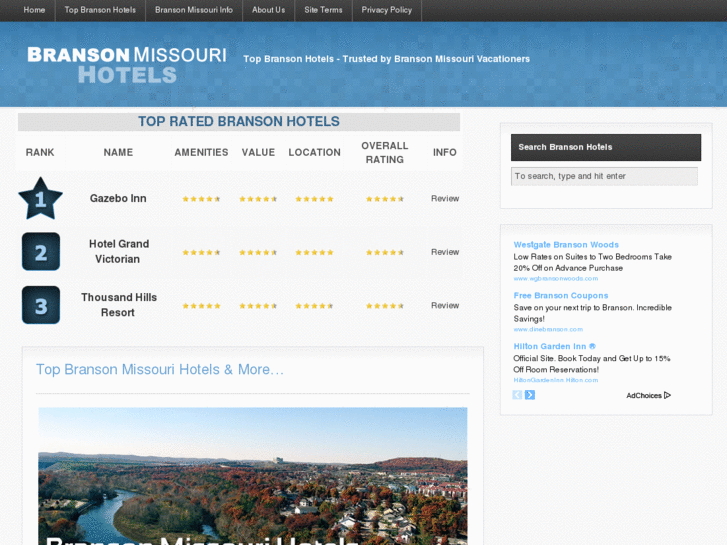Image resolution: width=727 pixels, height=545 pixels.
Task: Open Hilton Garden Inn ad link
Action: 555,346
